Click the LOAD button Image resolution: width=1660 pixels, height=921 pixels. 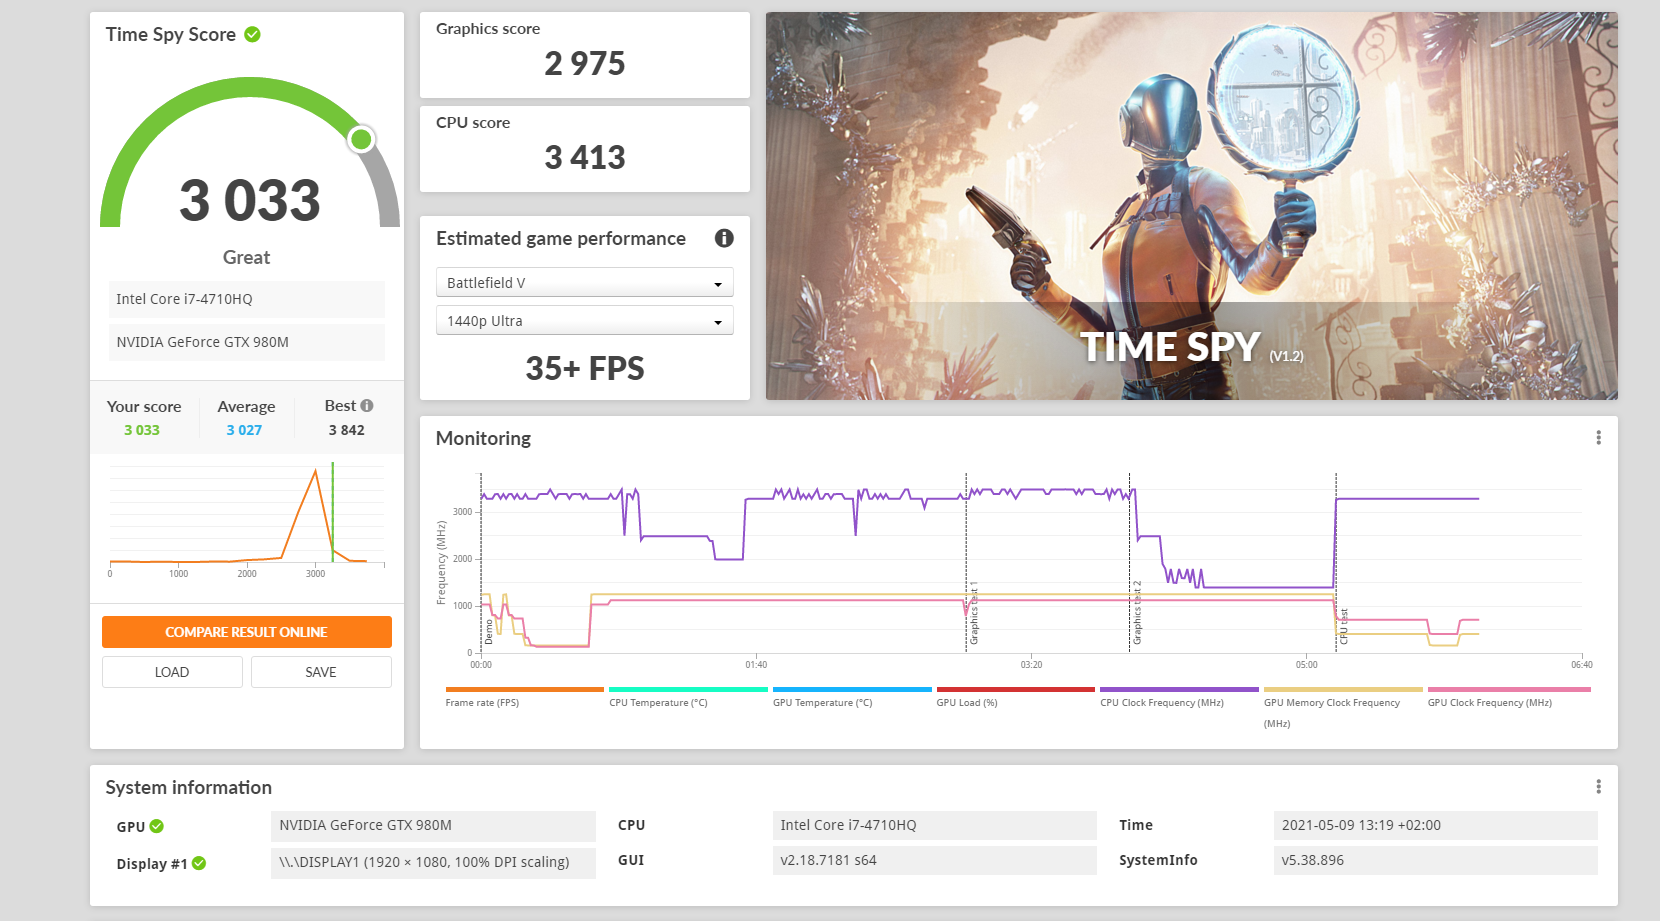pyautogui.click(x=172, y=672)
